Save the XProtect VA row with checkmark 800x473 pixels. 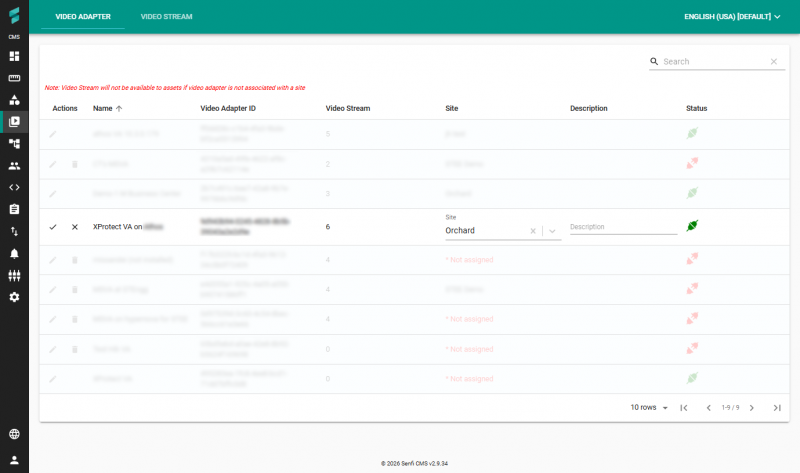pos(53,227)
